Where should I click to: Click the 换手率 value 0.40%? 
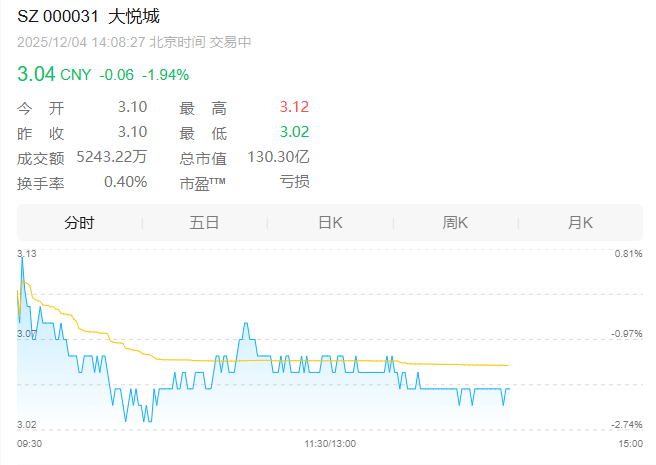click(x=126, y=182)
